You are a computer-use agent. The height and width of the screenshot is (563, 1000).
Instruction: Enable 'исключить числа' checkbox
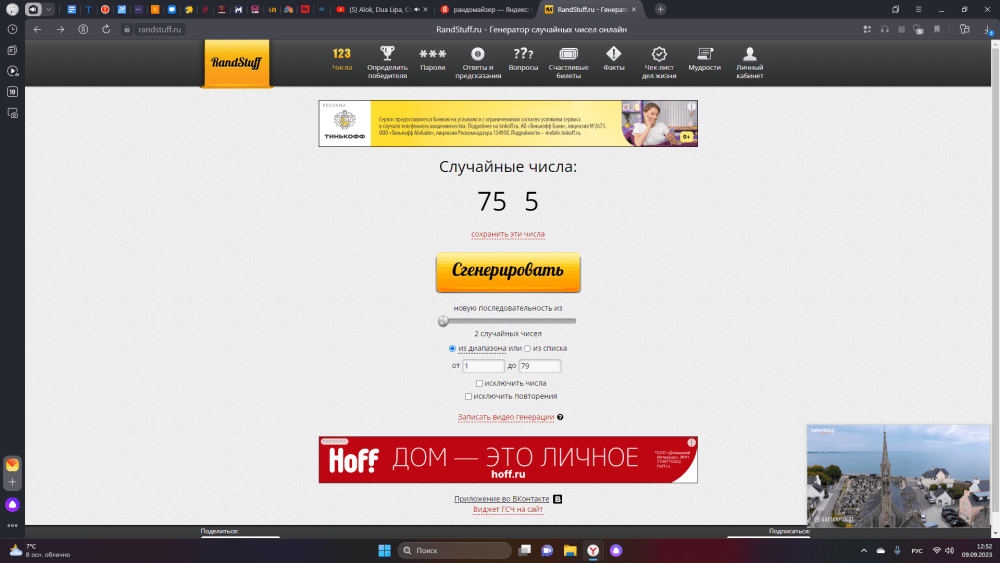[480, 383]
